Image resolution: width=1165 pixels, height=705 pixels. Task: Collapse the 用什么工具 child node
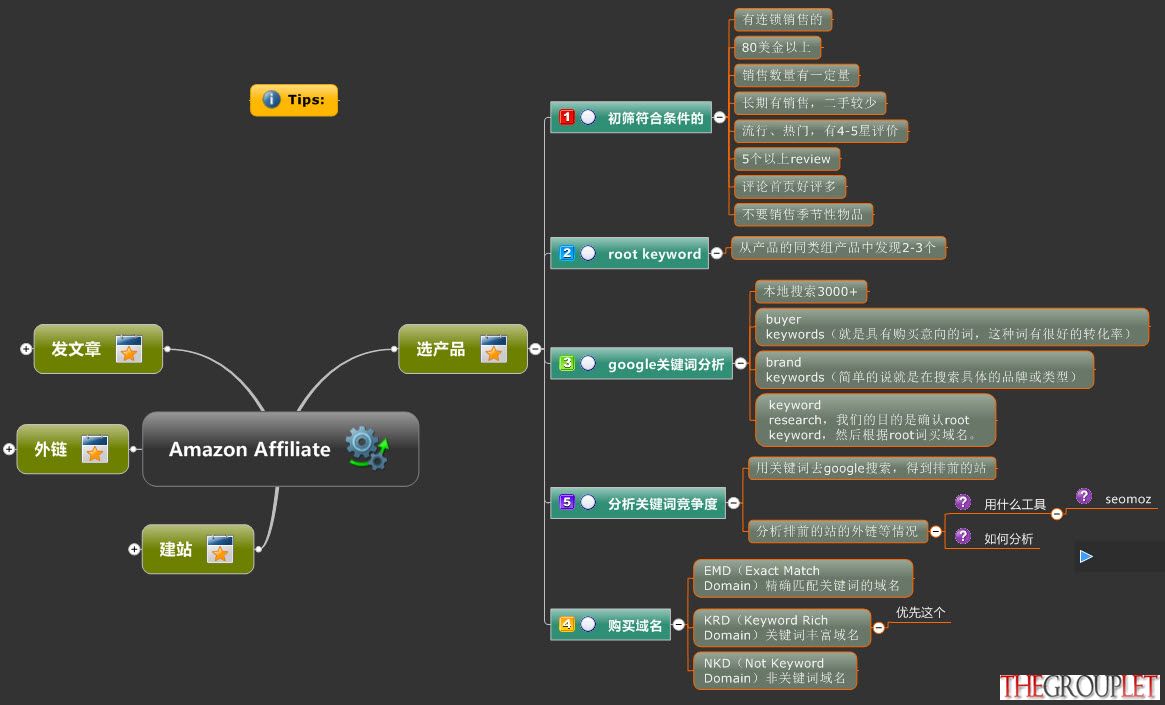click(1057, 513)
